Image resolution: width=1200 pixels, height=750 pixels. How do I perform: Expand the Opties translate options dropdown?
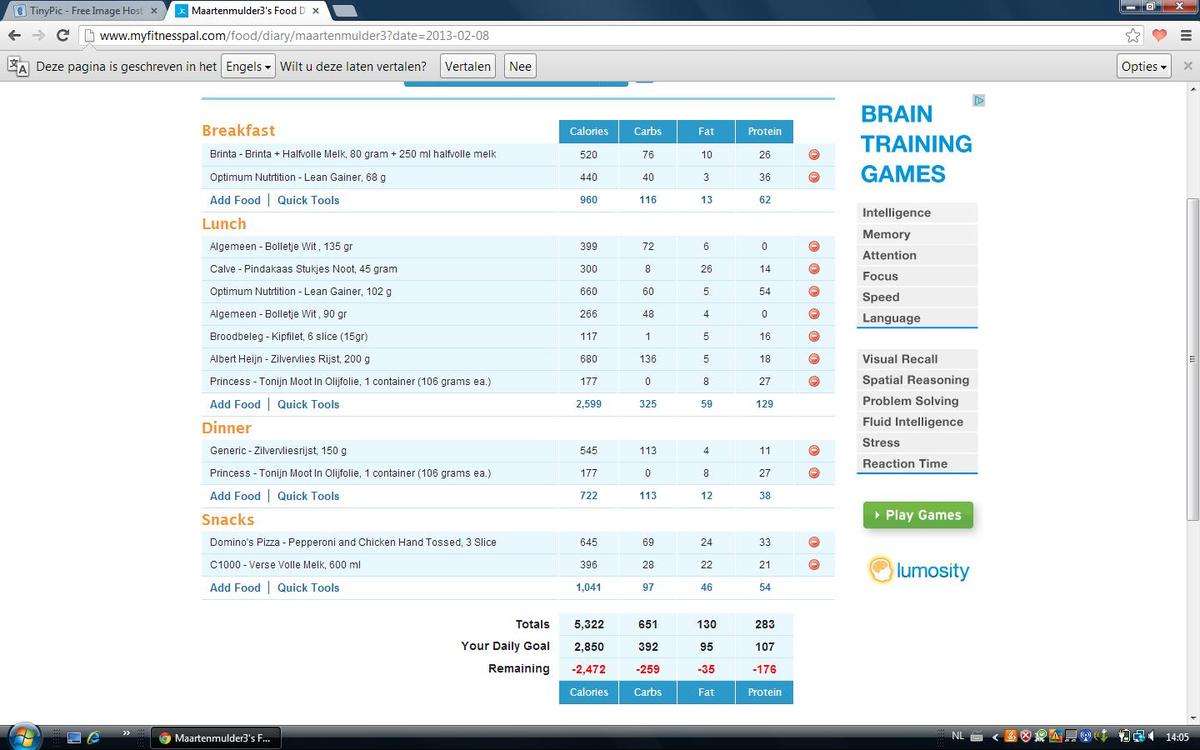pos(1145,66)
